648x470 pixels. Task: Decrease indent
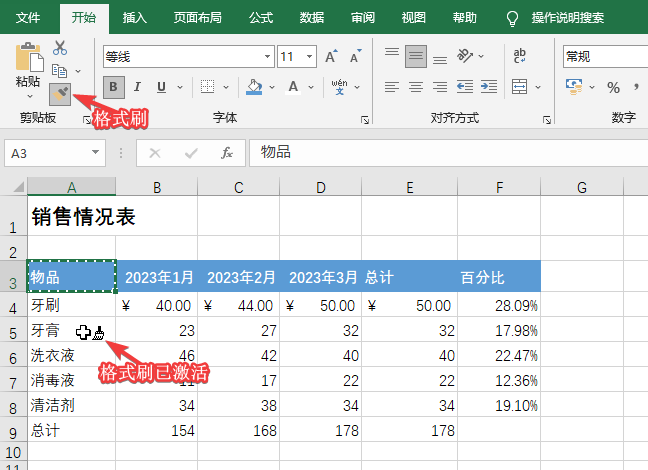465,87
